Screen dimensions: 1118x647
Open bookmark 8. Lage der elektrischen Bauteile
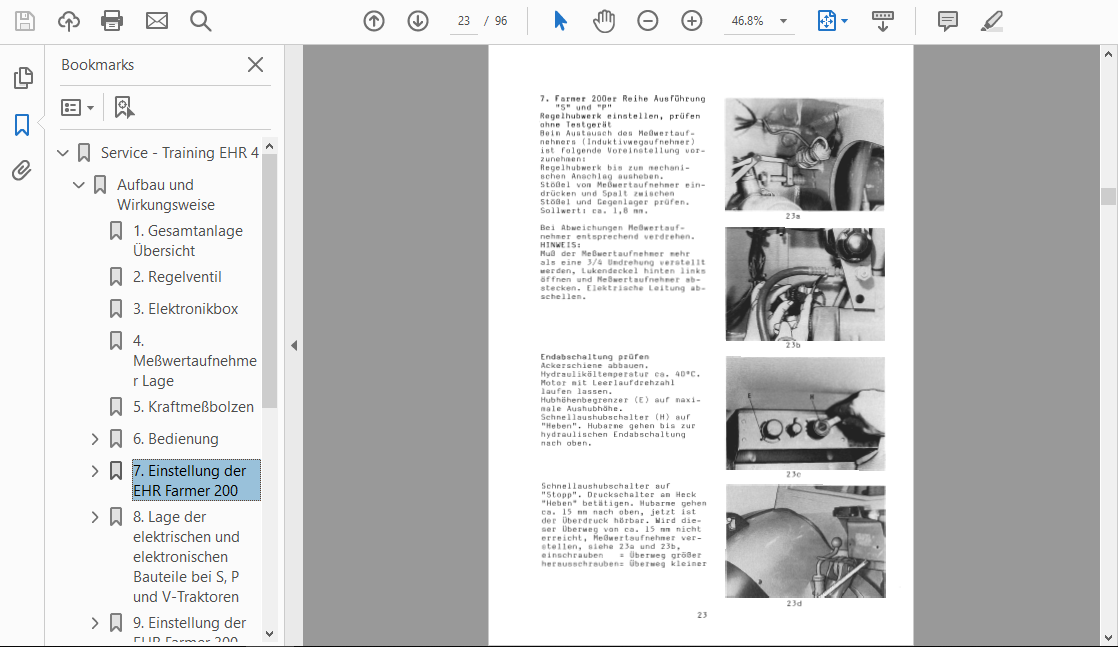point(186,556)
